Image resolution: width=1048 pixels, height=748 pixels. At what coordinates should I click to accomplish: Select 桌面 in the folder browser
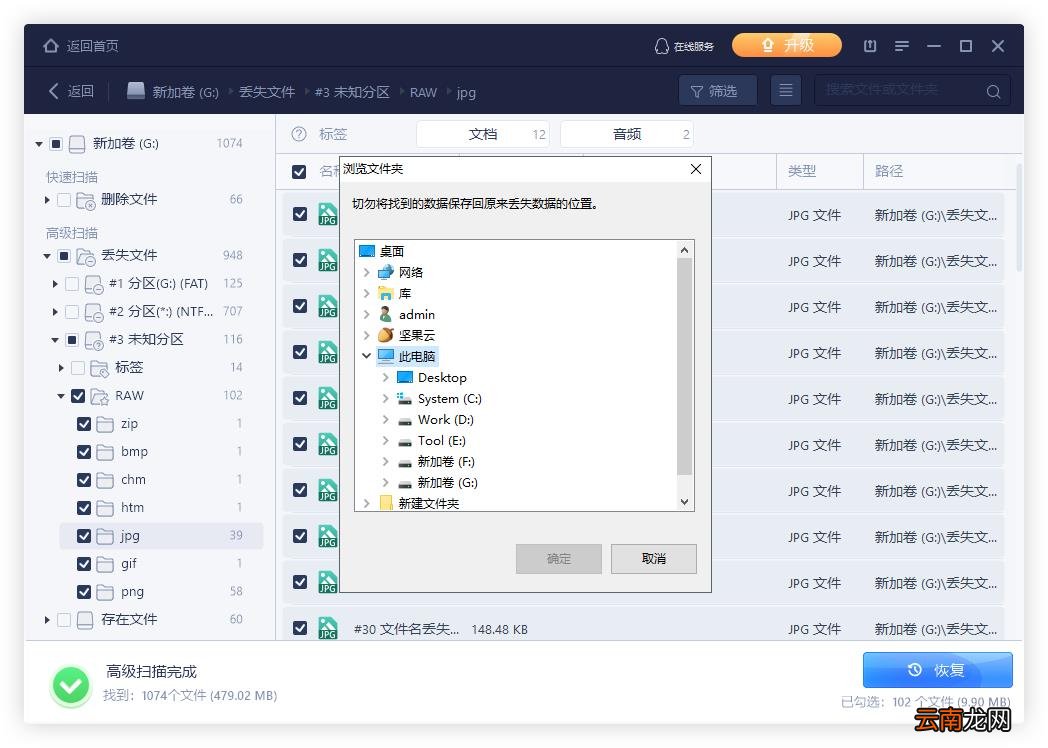pos(392,251)
